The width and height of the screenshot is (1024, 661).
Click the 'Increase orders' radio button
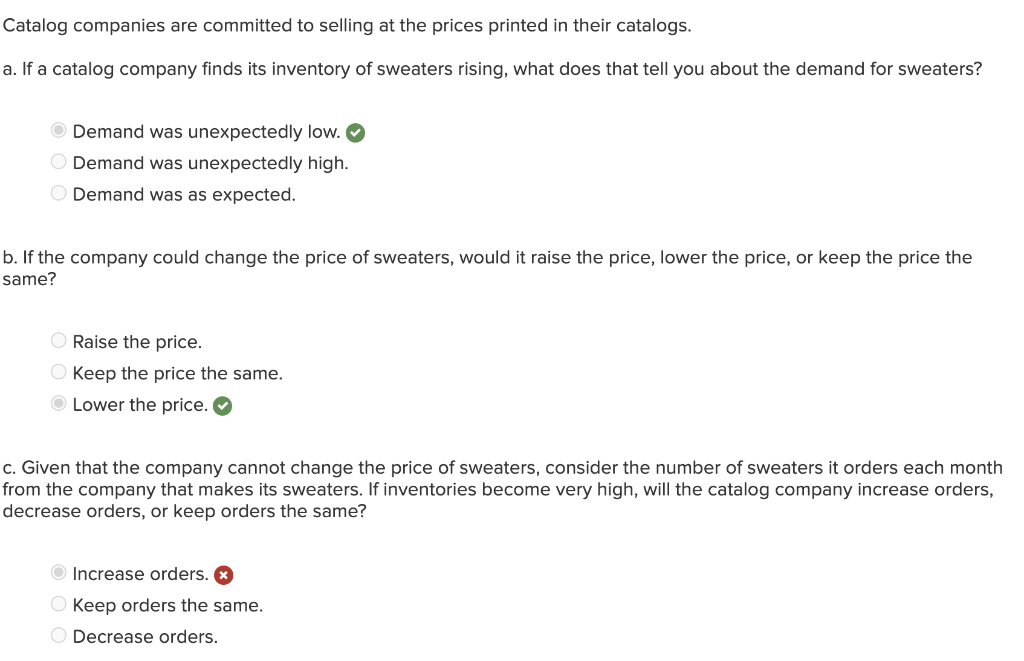[x=59, y=573]
